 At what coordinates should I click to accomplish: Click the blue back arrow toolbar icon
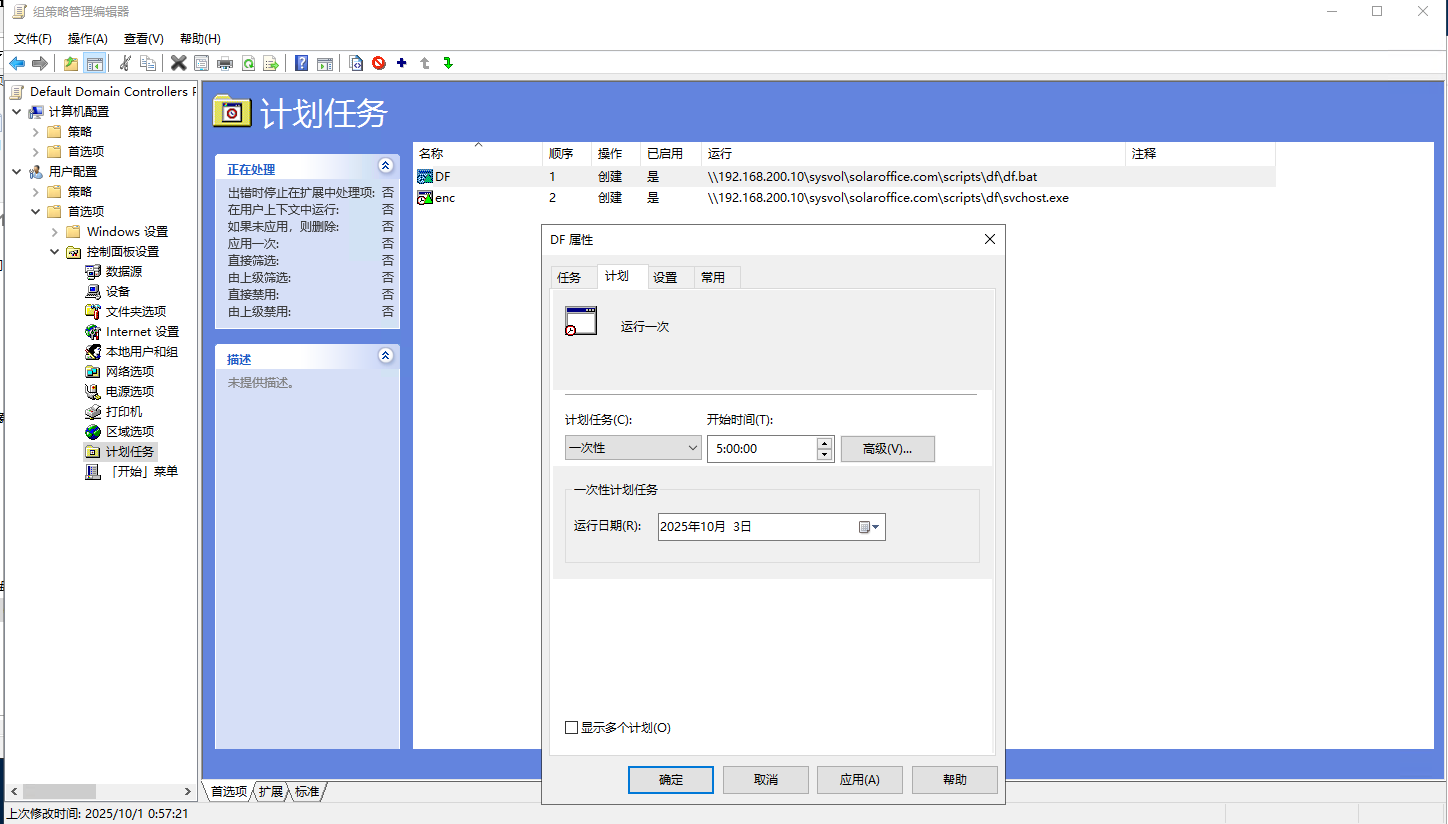pyautogui.click(x=17, y=63)
